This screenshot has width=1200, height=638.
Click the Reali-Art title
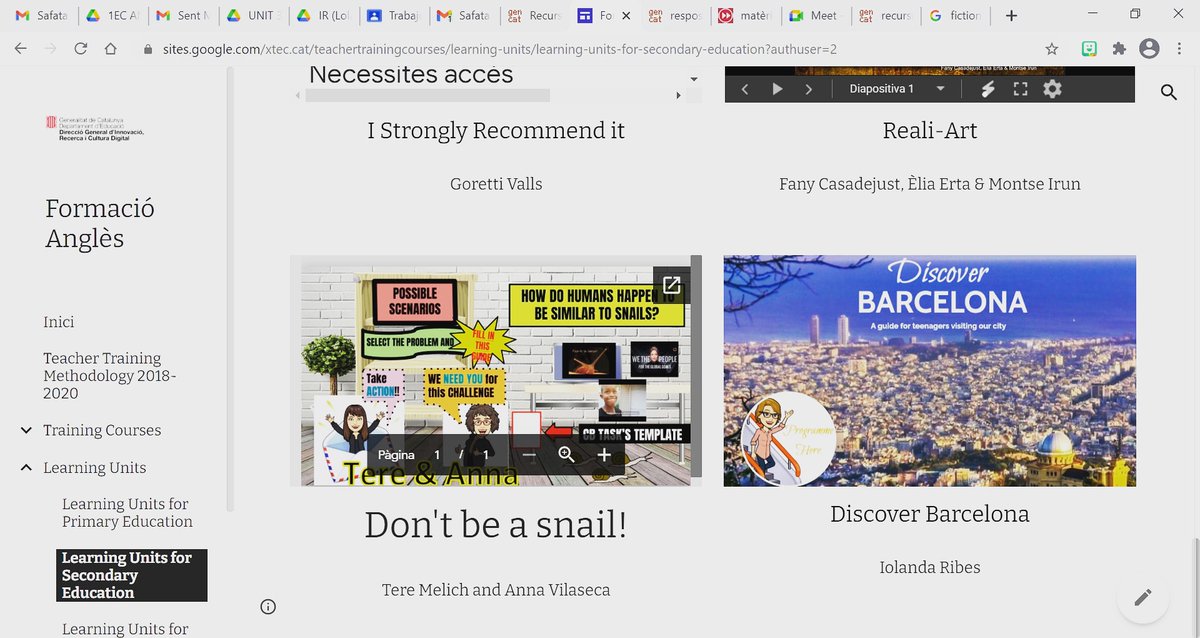click(x=930, y=130)
